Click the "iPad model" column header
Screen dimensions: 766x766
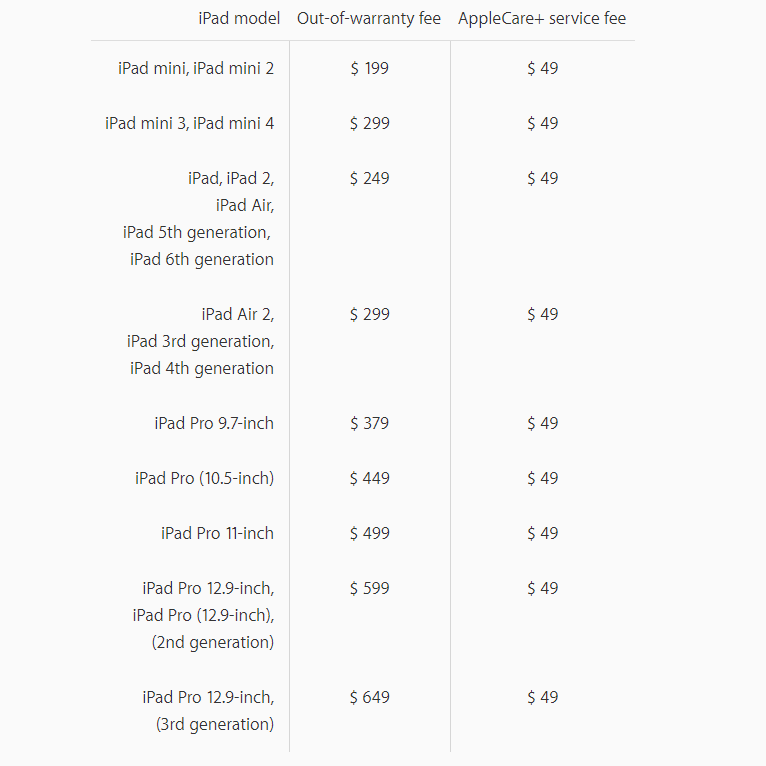(239, 18)
